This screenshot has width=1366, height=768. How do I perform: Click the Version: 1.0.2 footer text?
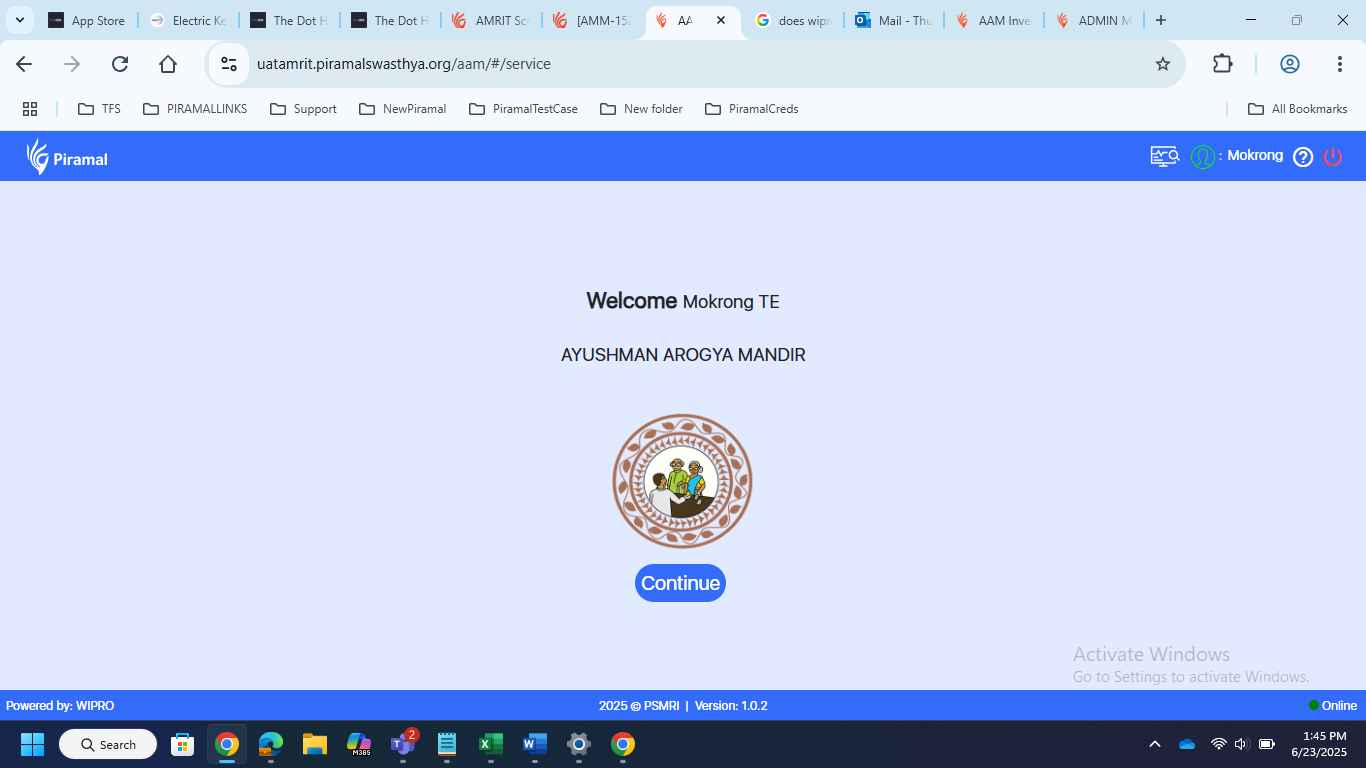pos(731,706)
